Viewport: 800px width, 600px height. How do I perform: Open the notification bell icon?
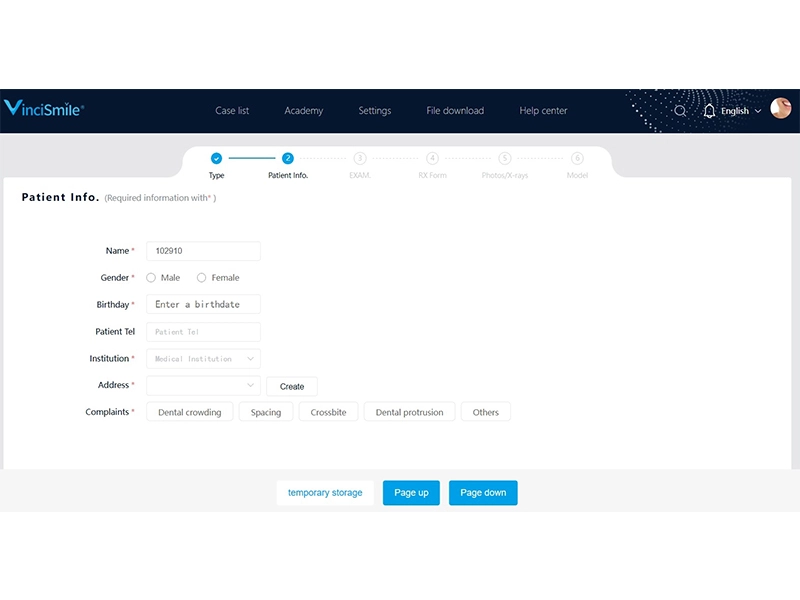pyautogui.click(x=709, y=111)
